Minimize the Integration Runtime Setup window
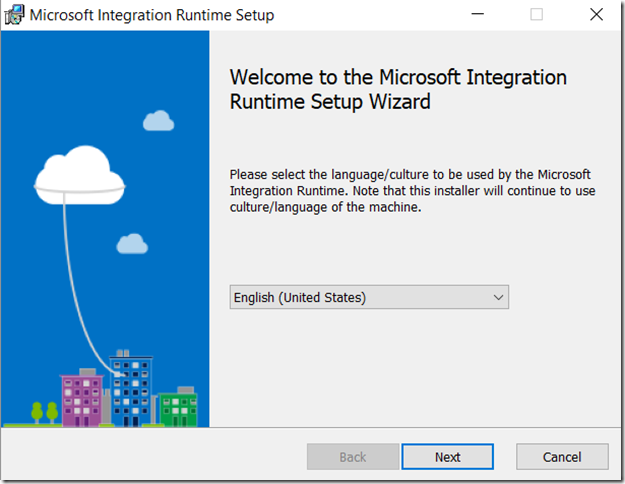625x484 pixels. tap(477, 14)
